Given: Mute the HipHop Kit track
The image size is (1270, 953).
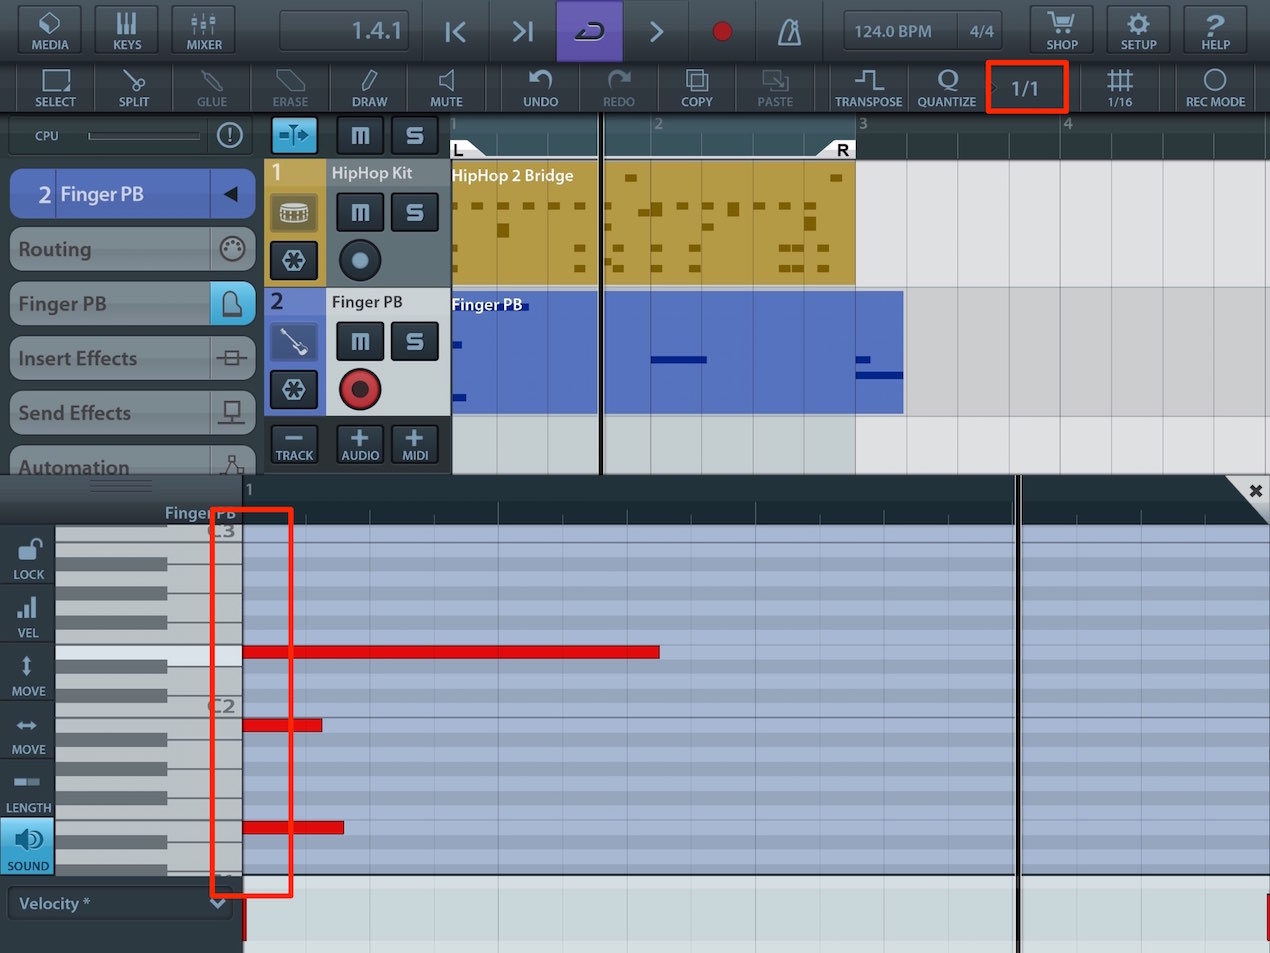Looking at the screenshot, I should 360,212.
